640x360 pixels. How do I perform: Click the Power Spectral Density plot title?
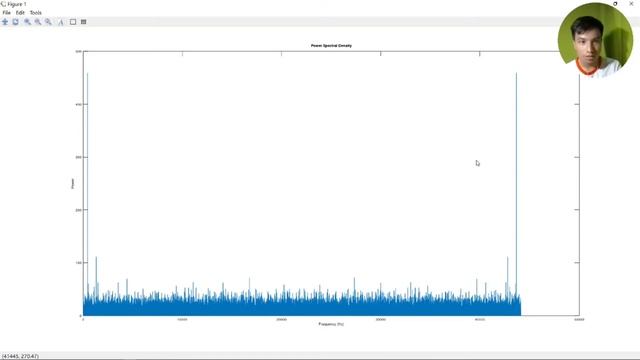(x=331, y=46)
